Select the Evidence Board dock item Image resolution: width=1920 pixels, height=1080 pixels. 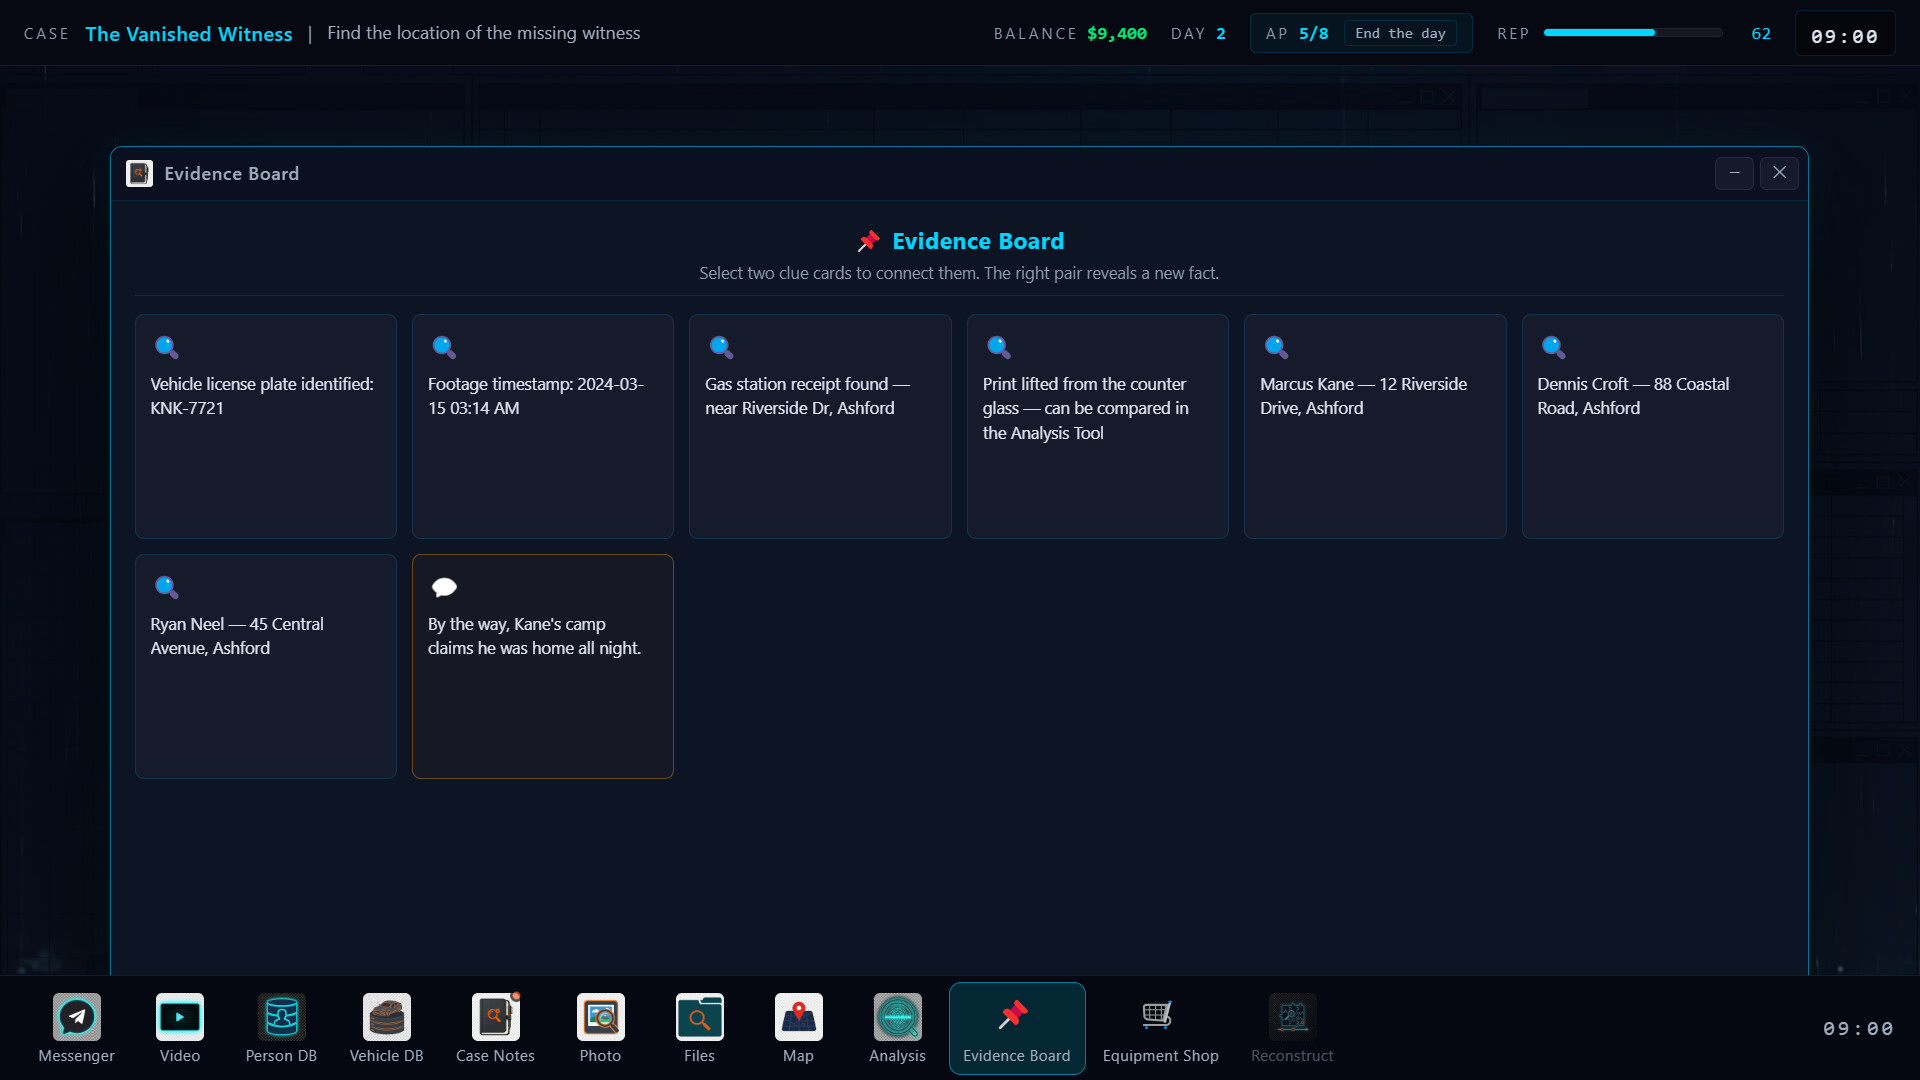pyautogui.click(x=1017, y=1028)
